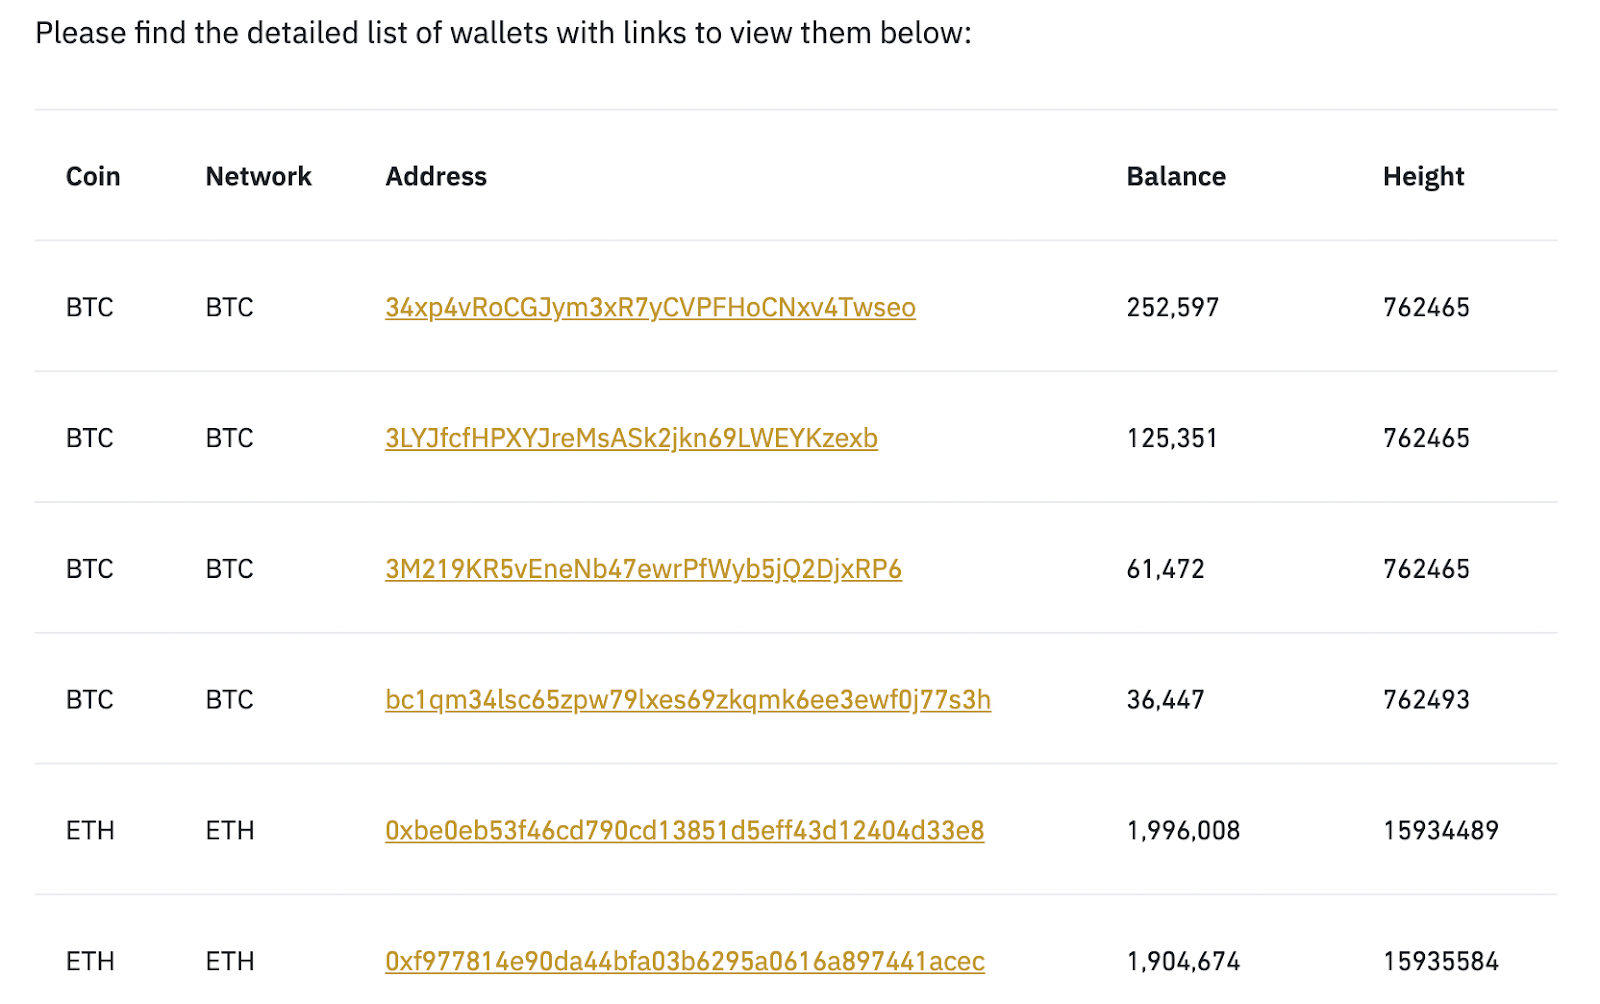Open the bc1qm34lsc65zpw79lxes69zkqmk6ee3ewf0j77s3h link
Screen dimensions: 1600x1004
tap(688, 700)
